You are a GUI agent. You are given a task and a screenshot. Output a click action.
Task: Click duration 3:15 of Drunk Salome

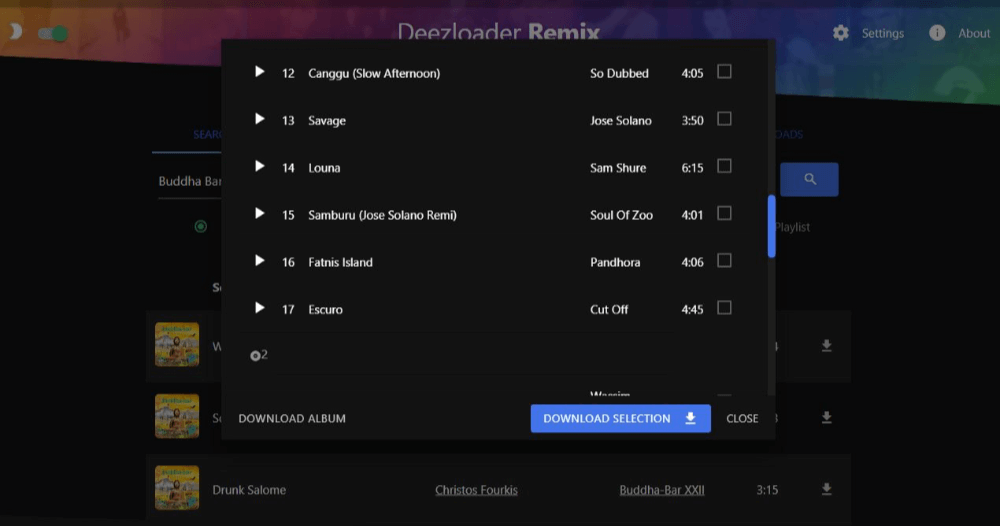click(x=767, y=490)
